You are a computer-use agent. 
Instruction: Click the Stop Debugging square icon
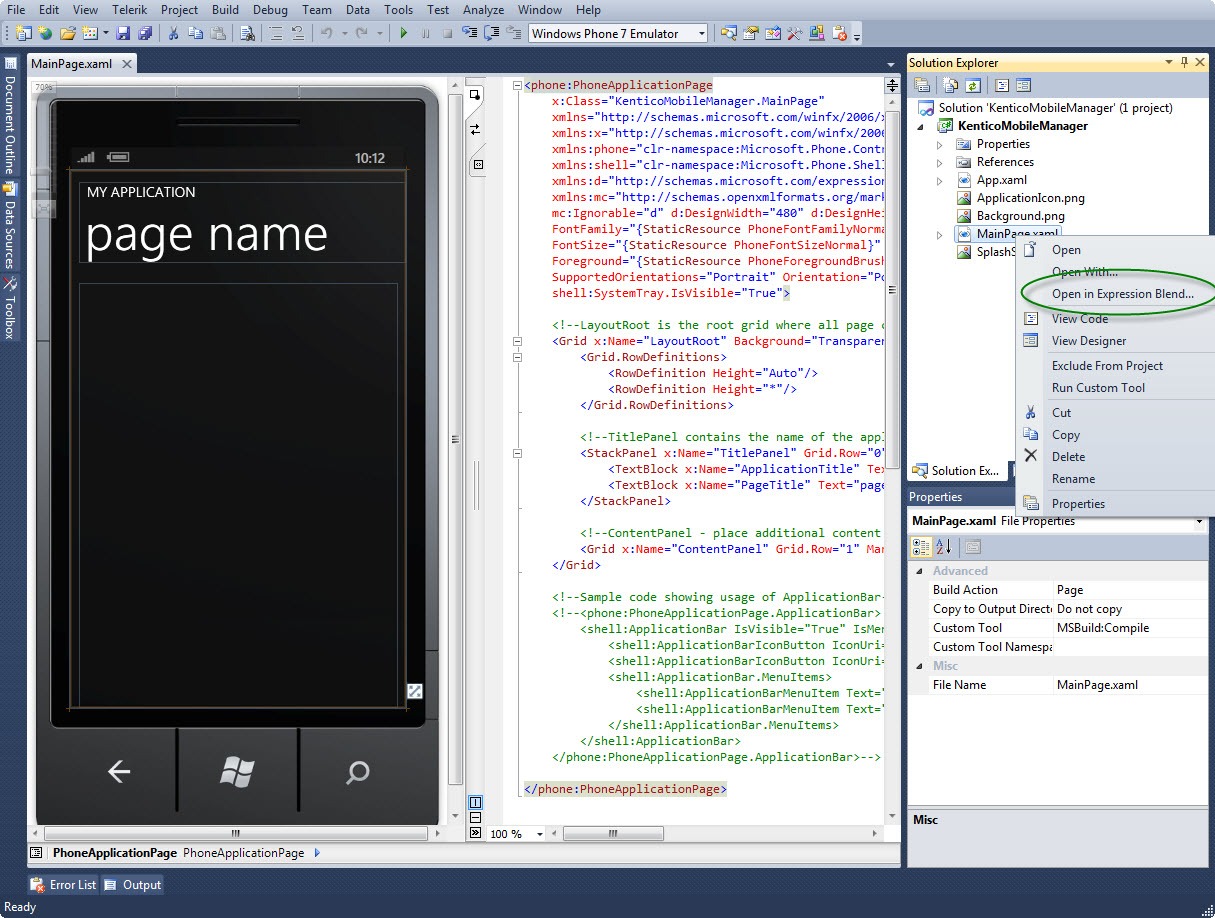(448, 33)
